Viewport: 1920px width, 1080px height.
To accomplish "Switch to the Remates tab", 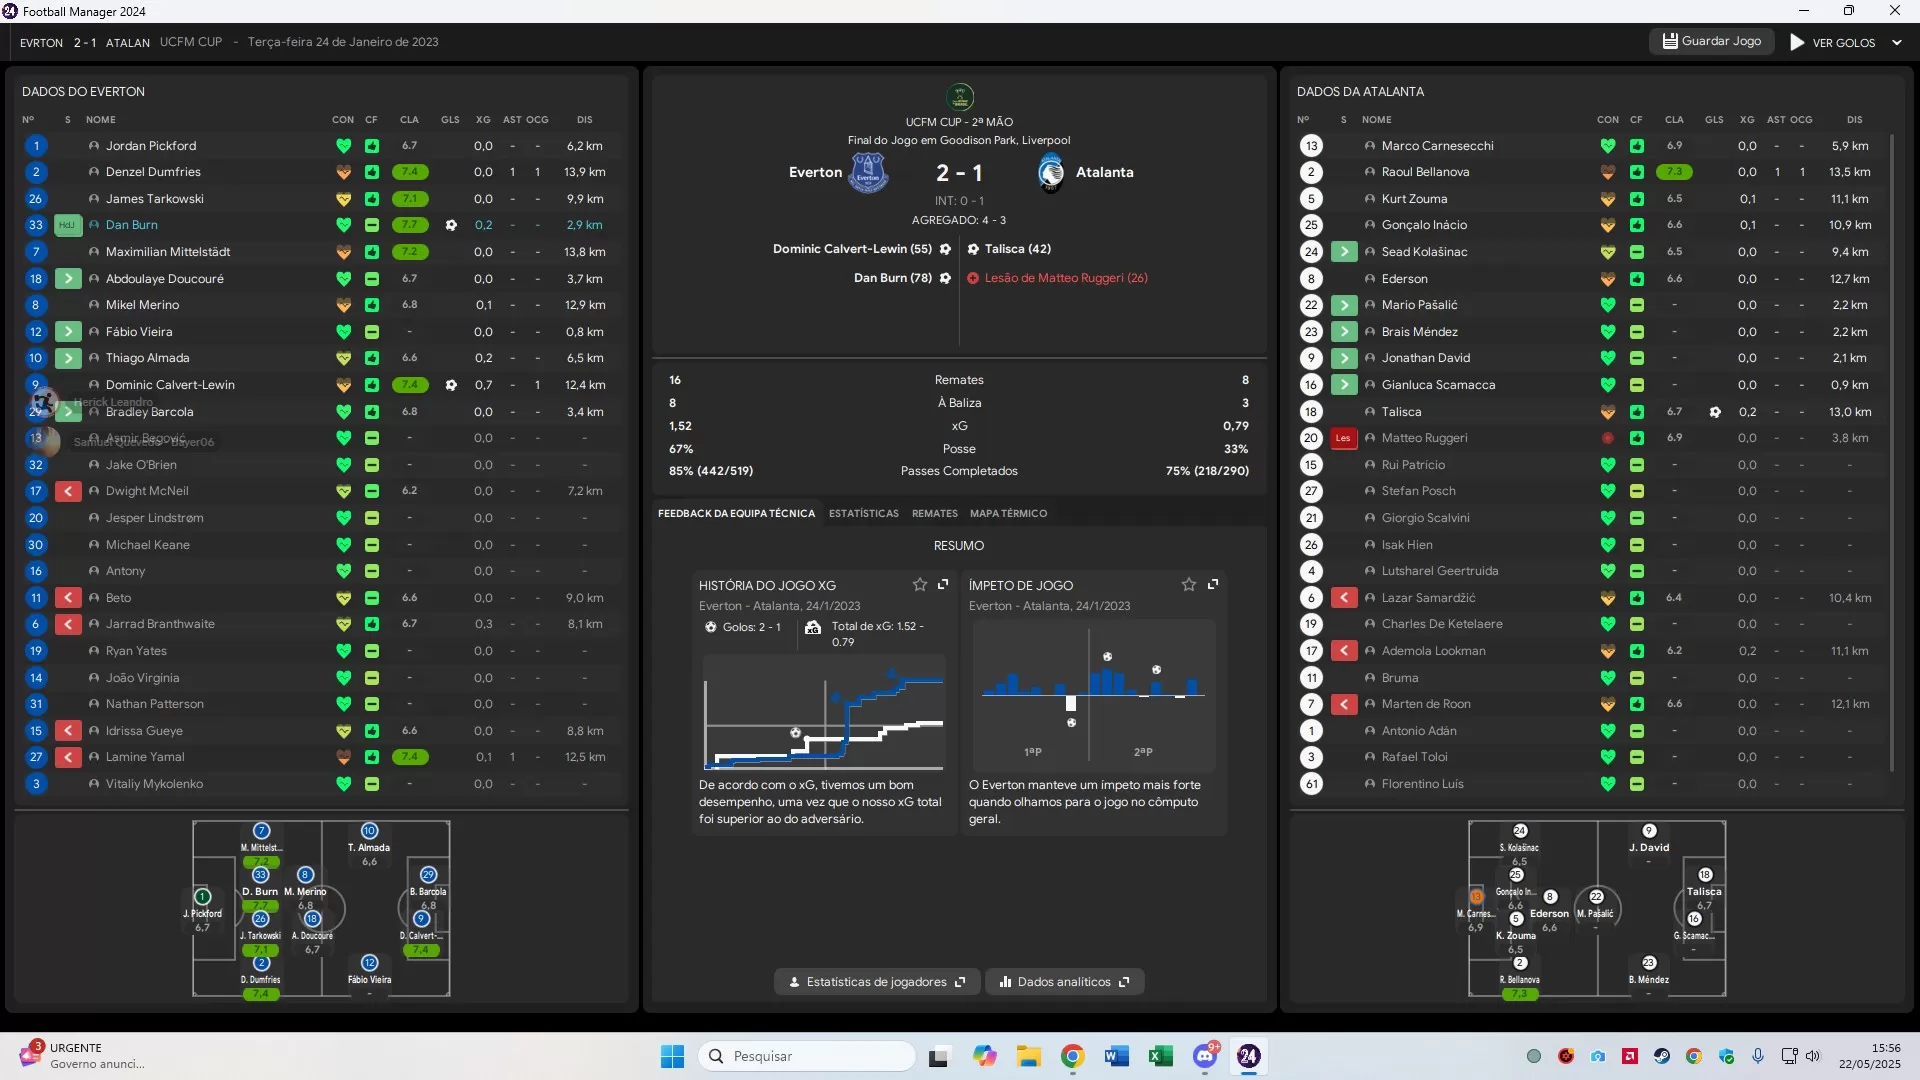I will [934, 514].
